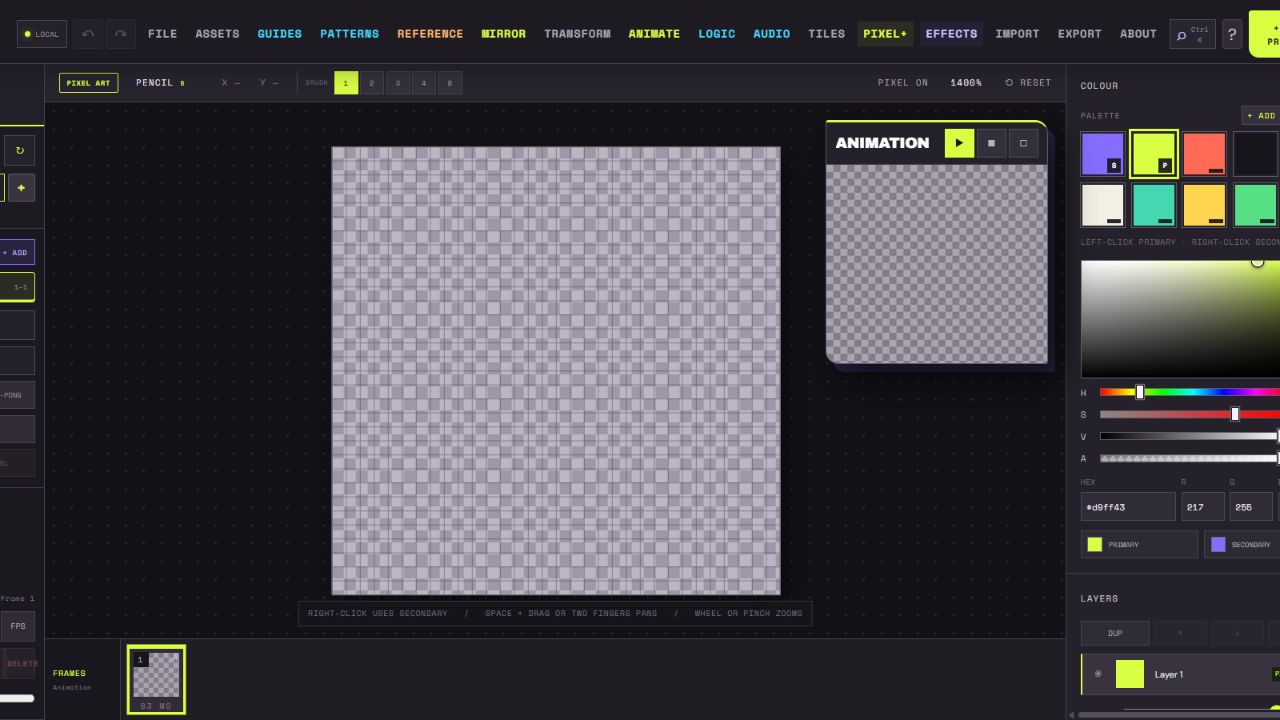The height and width of the screenshot is (720, 1280).
Task: Add a colour to the palette
Action: (x=1260, y=116)
